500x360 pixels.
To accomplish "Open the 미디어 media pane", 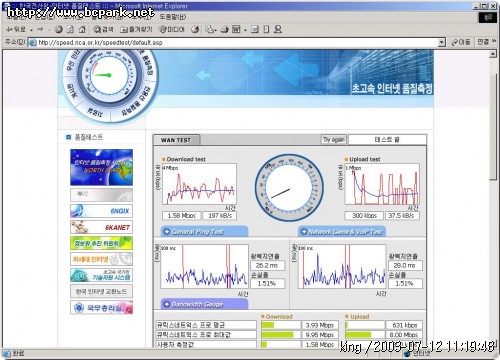I will [172, 30].
